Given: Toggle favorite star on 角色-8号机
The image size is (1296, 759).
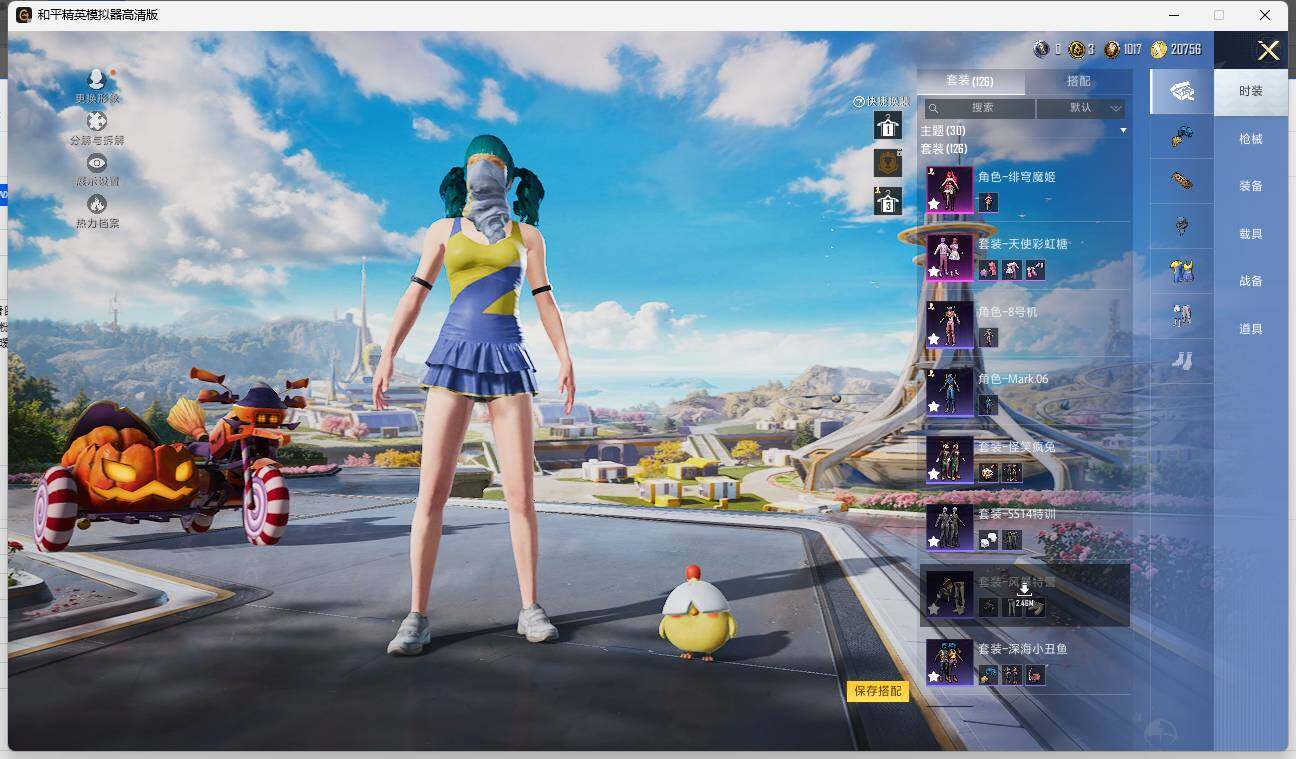Looking at the screenshot, I should 934,339.
